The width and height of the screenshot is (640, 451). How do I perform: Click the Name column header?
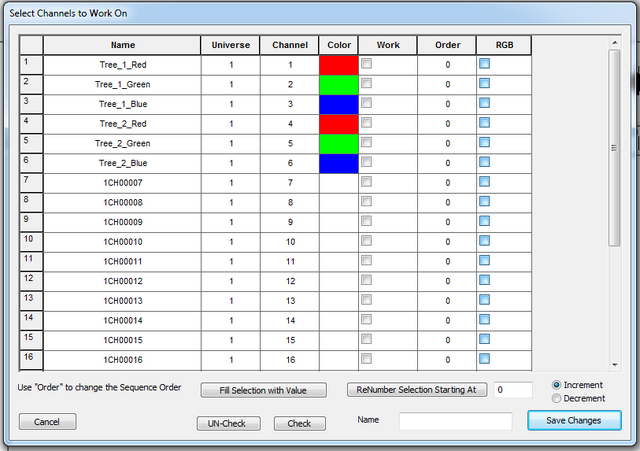point(122,45)
